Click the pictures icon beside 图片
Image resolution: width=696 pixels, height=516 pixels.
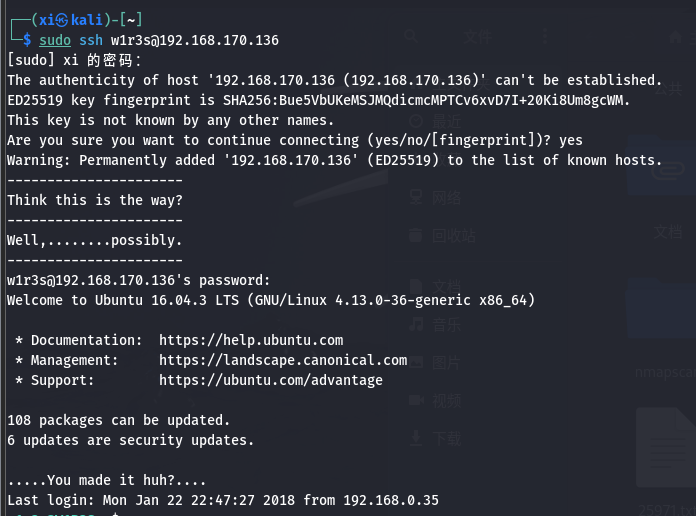coord(416,362)
